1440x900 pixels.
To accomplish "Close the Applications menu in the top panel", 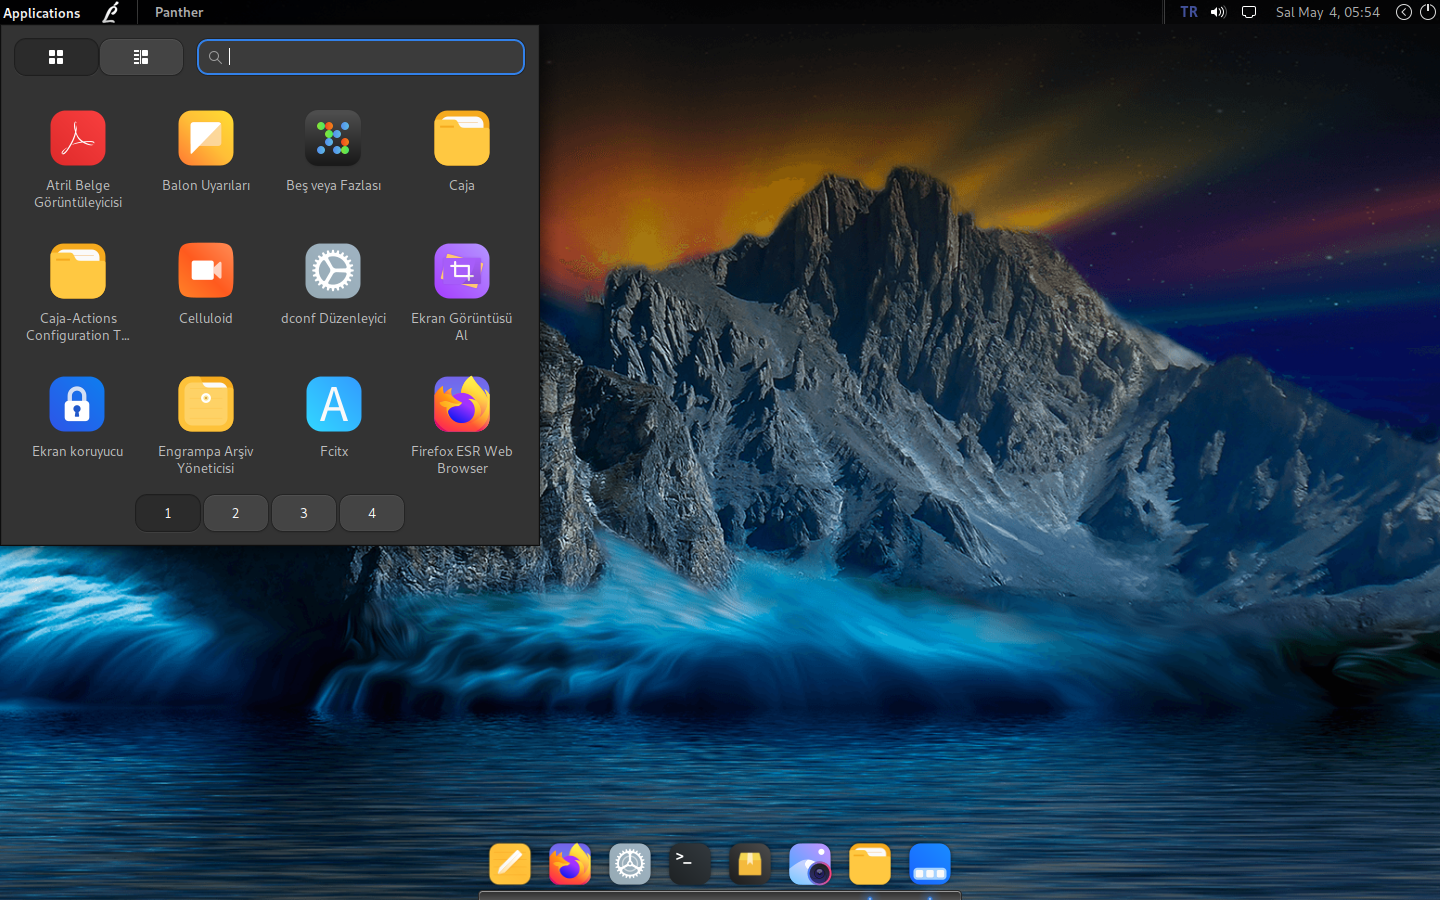I will click(42, 12).
